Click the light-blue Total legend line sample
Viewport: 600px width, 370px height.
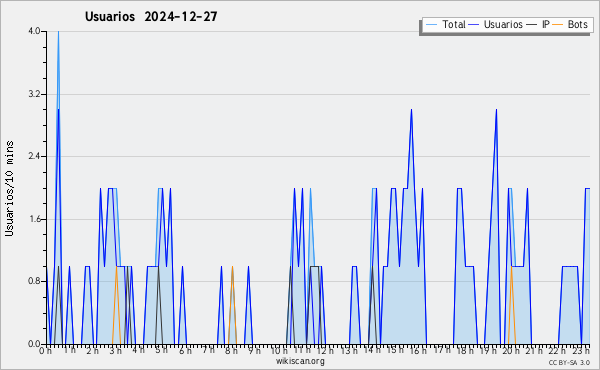pyautogui.click(x=431, y=25)
